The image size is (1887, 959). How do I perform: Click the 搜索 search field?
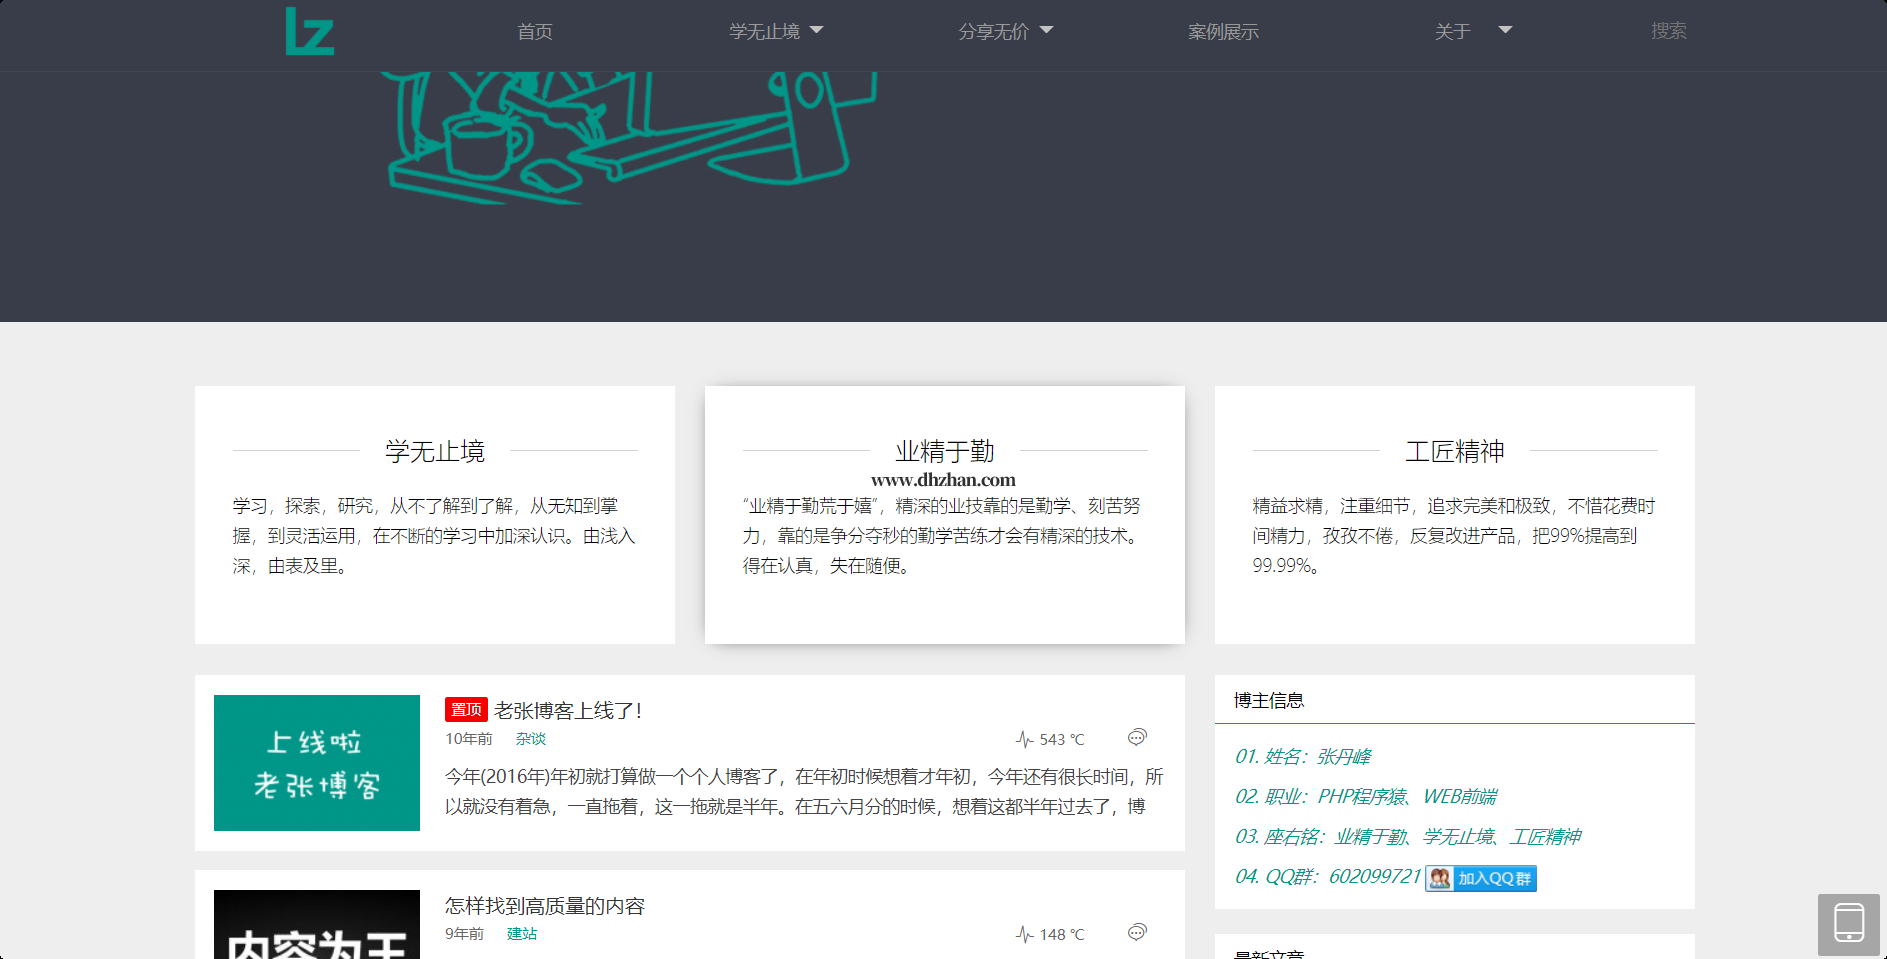point(1668,31)
